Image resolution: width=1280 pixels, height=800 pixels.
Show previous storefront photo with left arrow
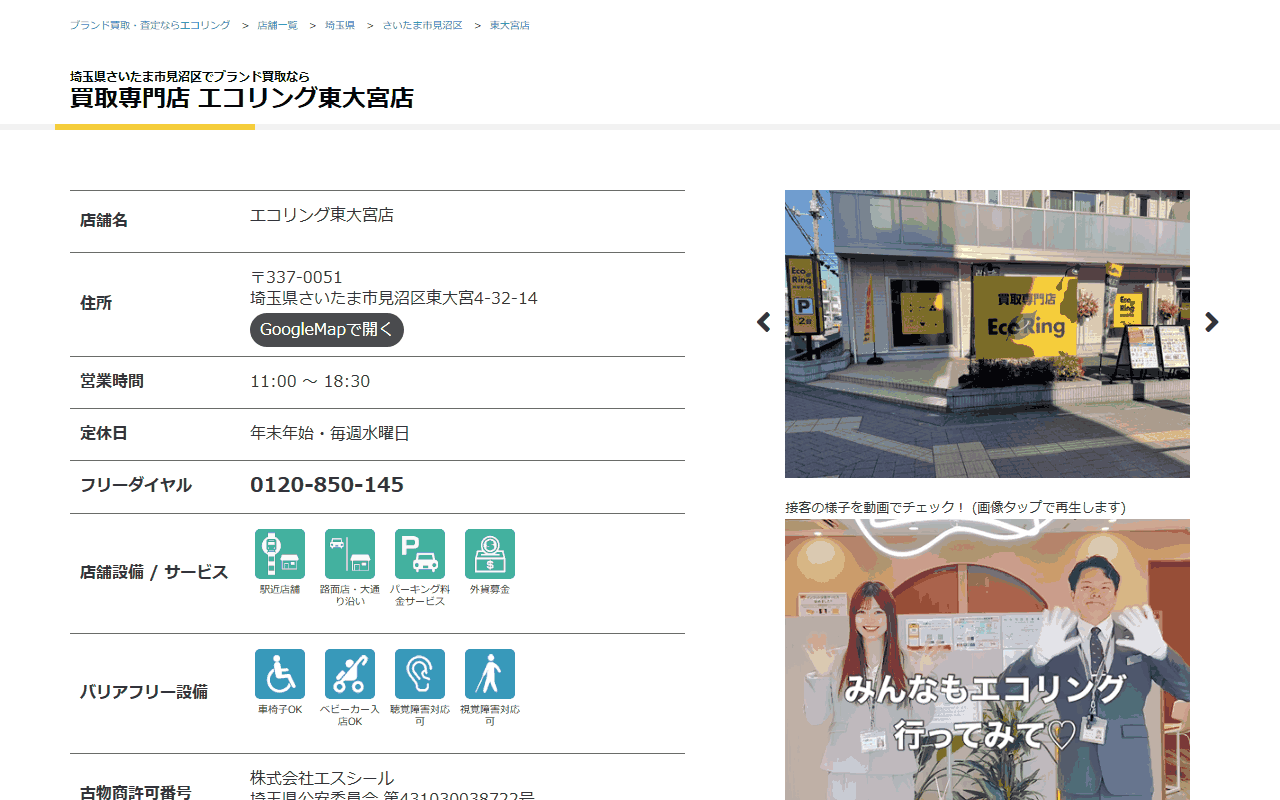click(764, 322)
